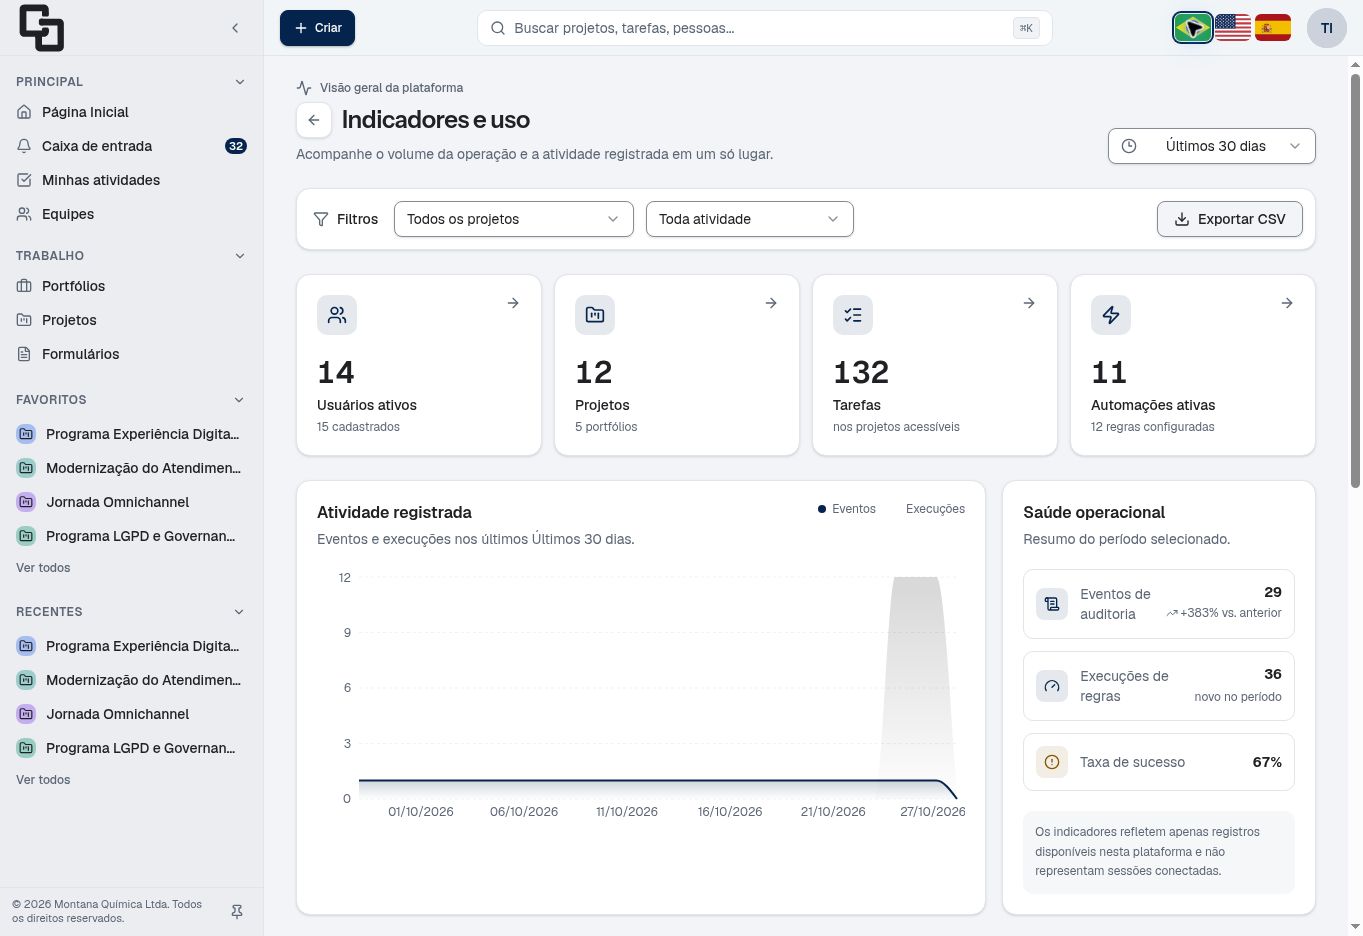Click the company logo in the sidebar header
Image resolution: width=1363 pixels, height=936 pixels.
(x=41, y=28)
